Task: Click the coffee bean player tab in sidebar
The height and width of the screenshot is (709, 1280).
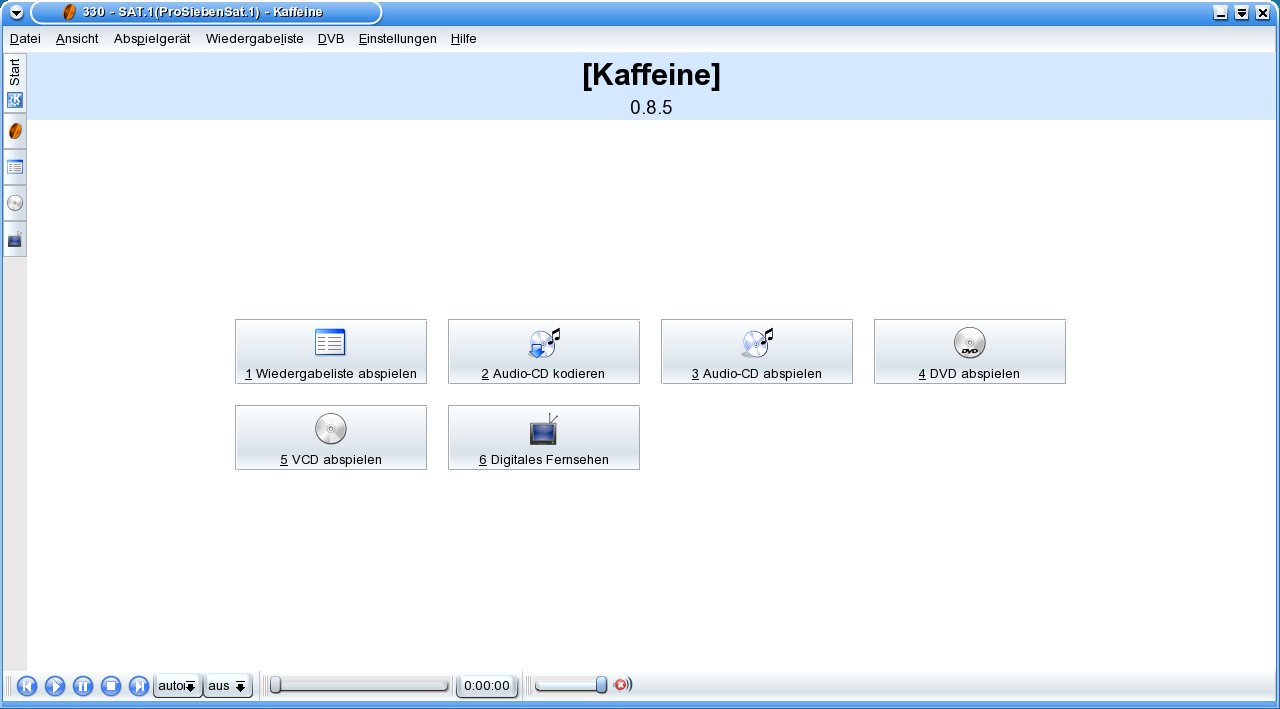Action: (x=15, y=131)
